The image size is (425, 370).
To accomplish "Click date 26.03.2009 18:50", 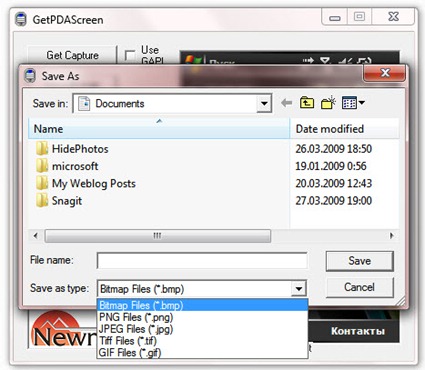I will (333, 149).
